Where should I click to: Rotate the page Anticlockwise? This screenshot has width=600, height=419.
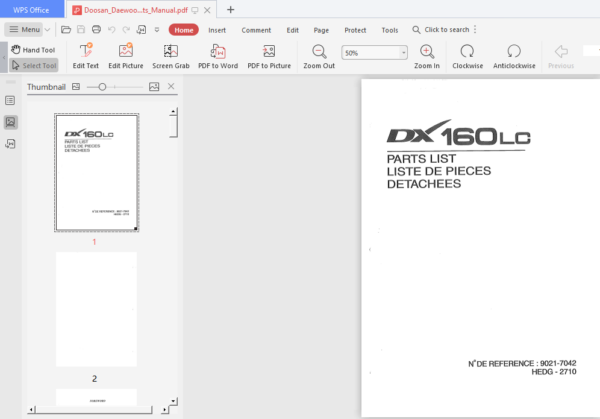[x=514, y=56]
